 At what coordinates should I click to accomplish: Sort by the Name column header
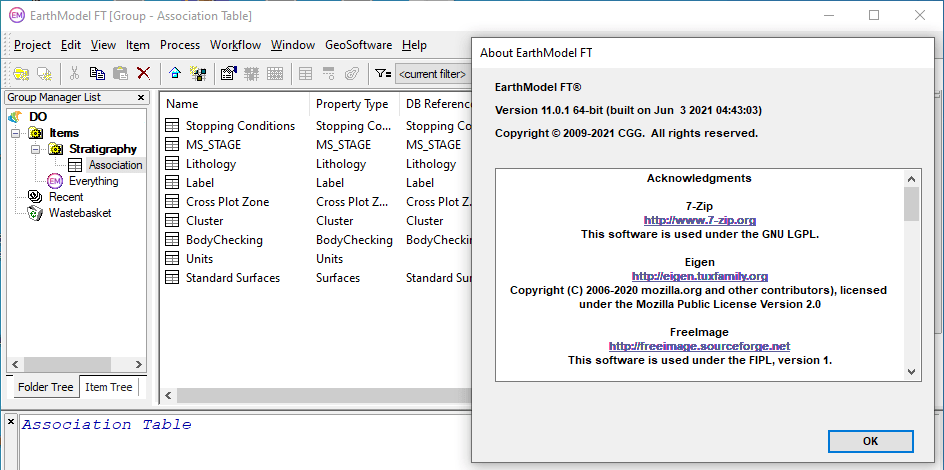point(235,104)
